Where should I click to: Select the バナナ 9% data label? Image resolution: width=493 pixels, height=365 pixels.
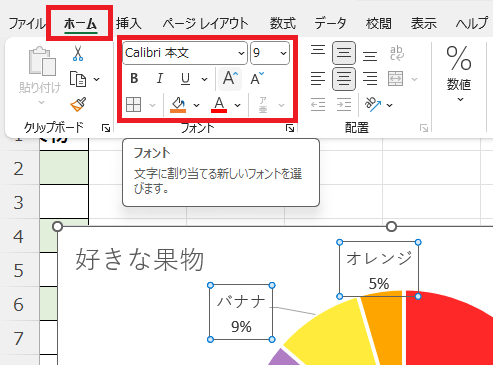click(x=241, y=313)
